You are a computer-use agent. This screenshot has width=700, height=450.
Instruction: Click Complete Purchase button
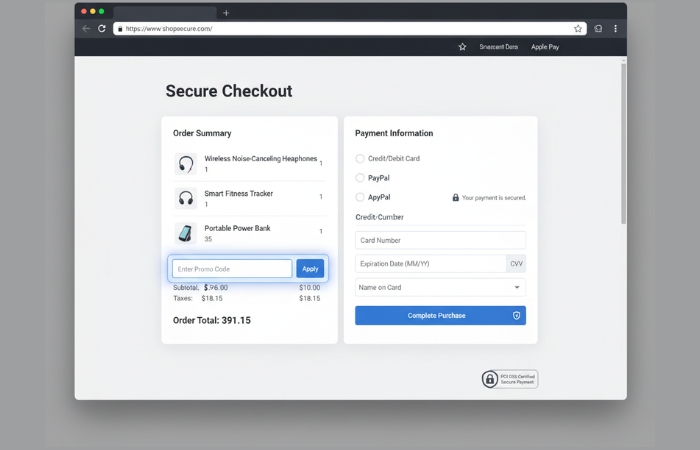440,316
